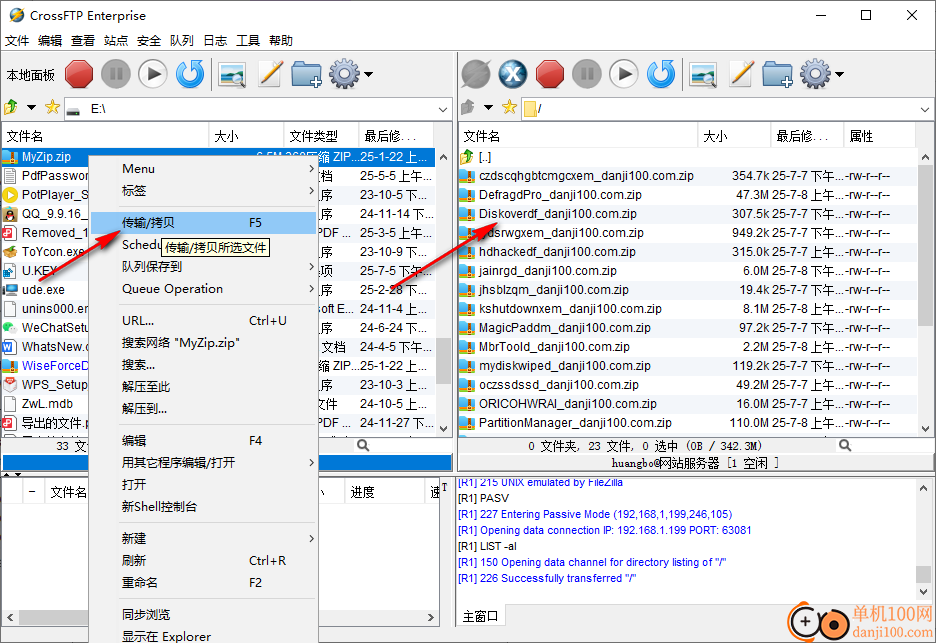
Task: Open the remote Up directory dropdown arrow
Action: tap(488, 107)
